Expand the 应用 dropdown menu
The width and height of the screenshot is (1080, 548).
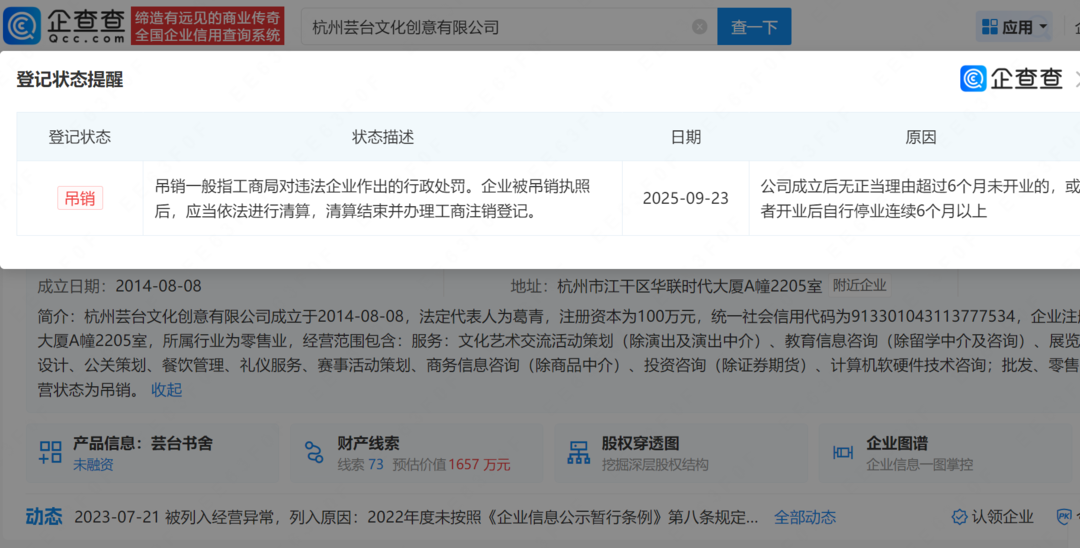(1043, 27)
